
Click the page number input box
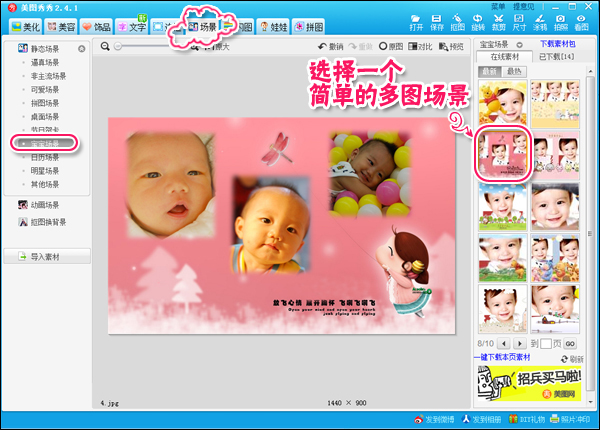coord(546,344)
